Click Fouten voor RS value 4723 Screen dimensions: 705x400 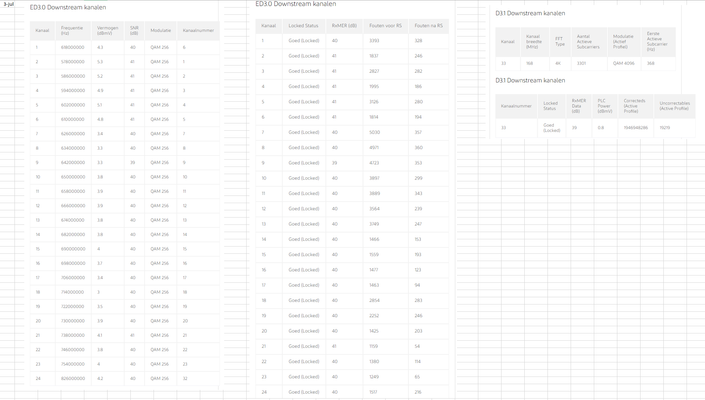tap(374, 163)
